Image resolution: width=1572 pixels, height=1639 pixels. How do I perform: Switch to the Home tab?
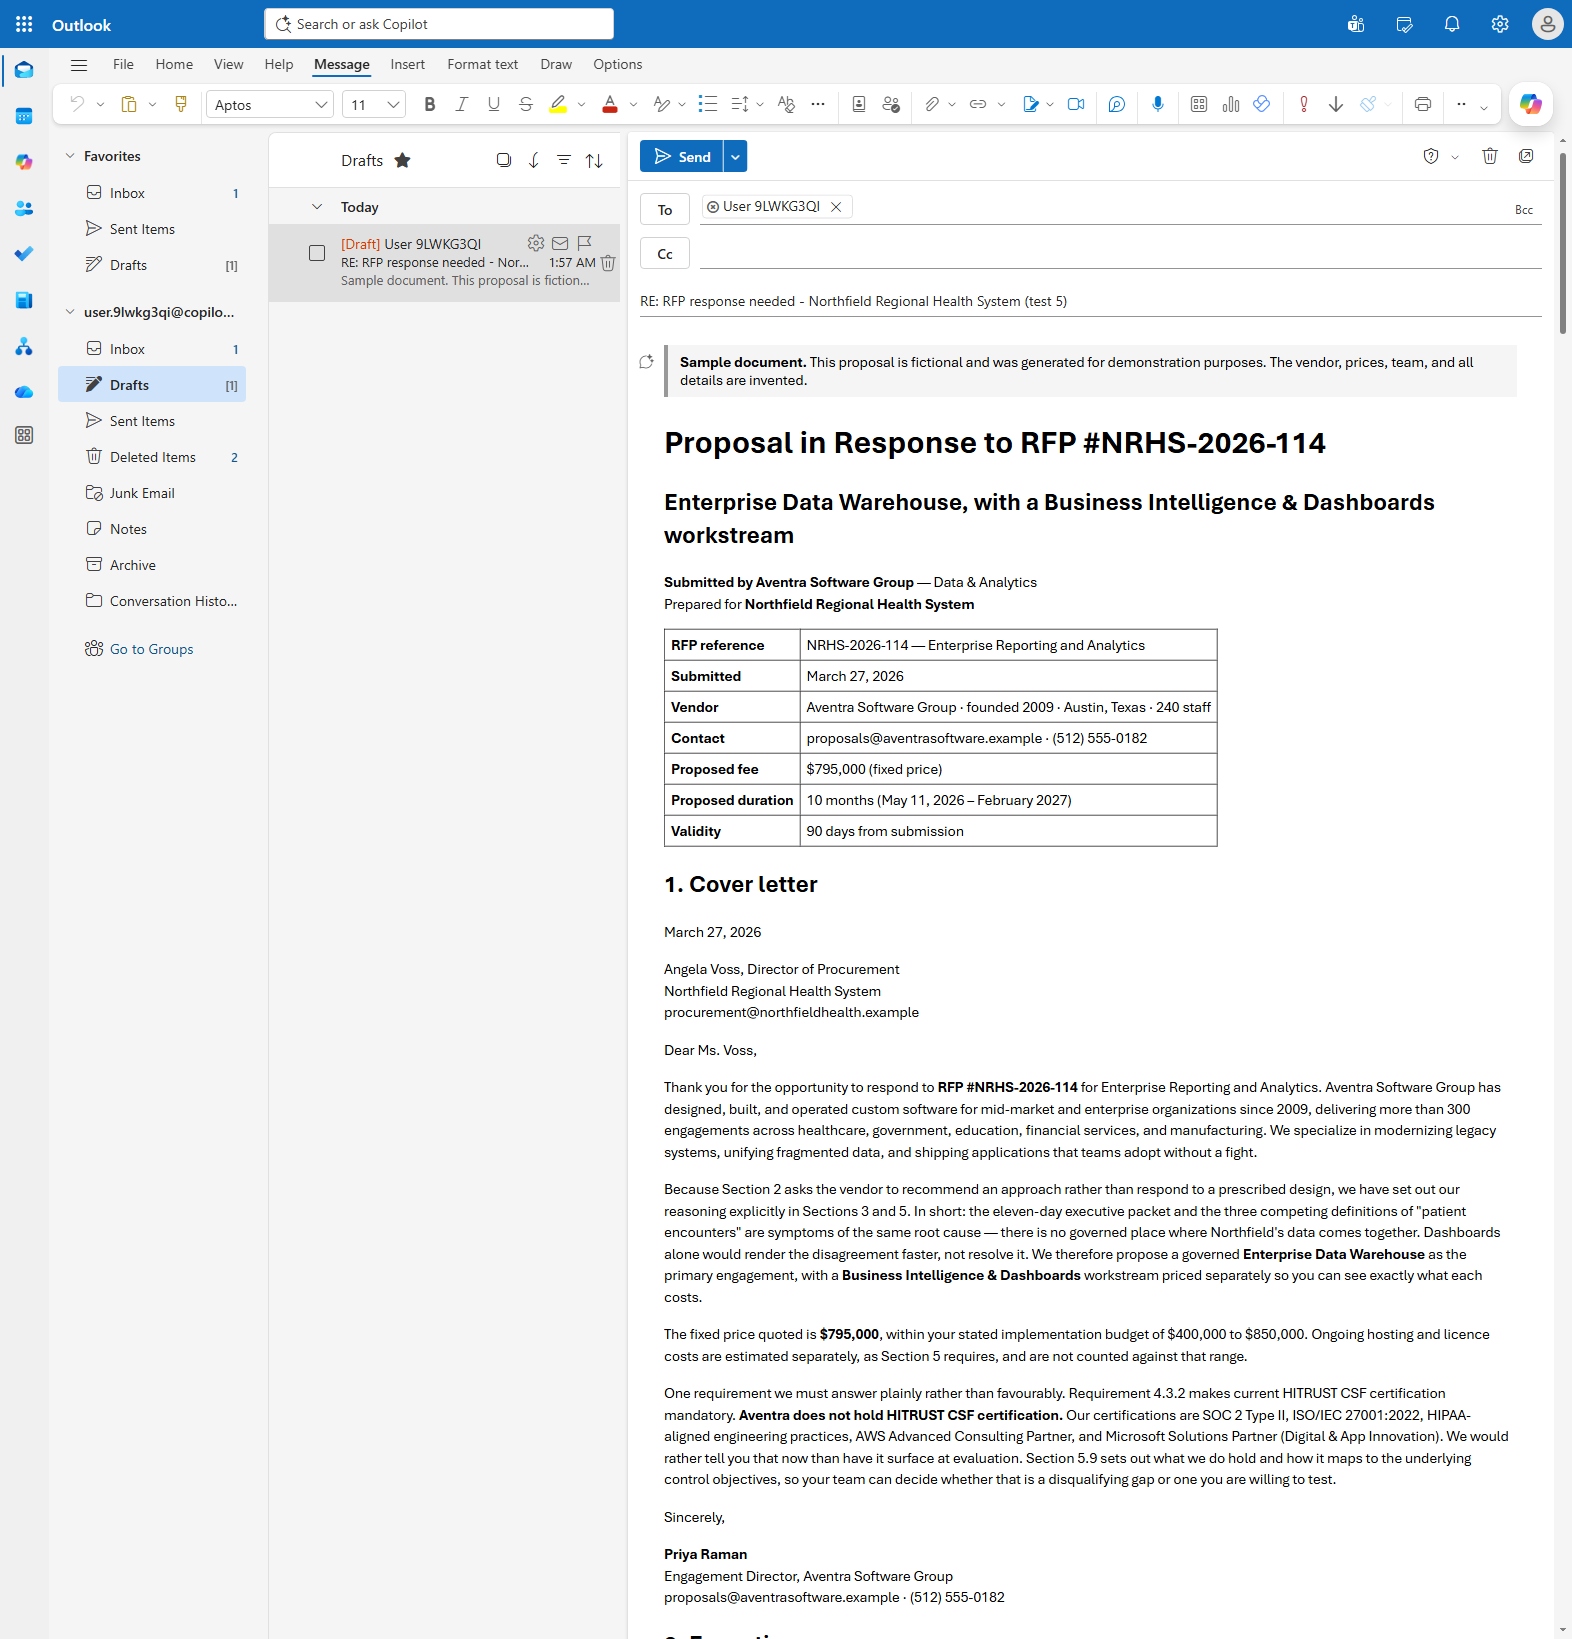[x=174, y=64]
